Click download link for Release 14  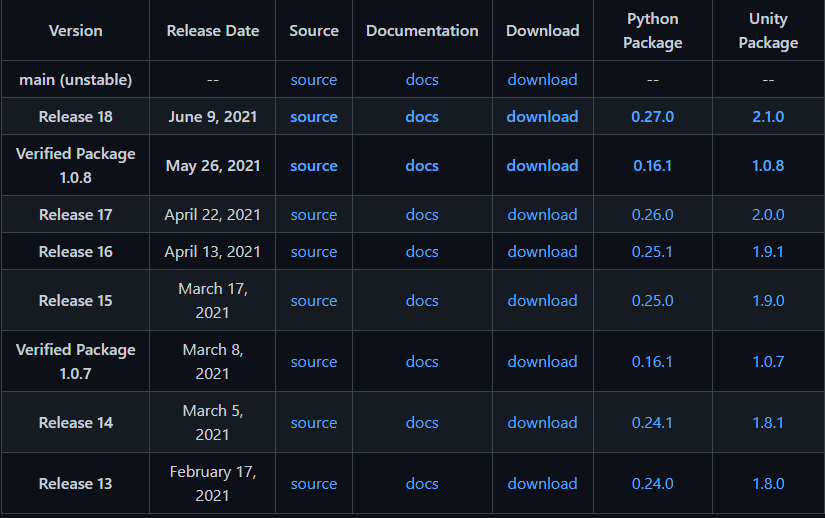542,422
